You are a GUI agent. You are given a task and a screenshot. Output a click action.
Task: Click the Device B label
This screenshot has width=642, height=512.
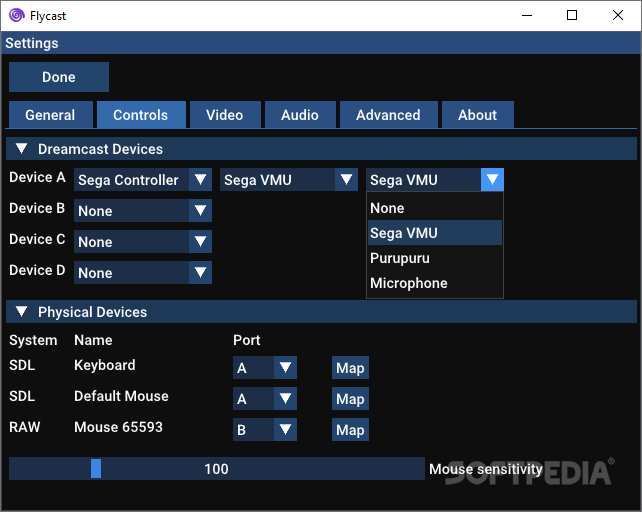tap(37, 208)
